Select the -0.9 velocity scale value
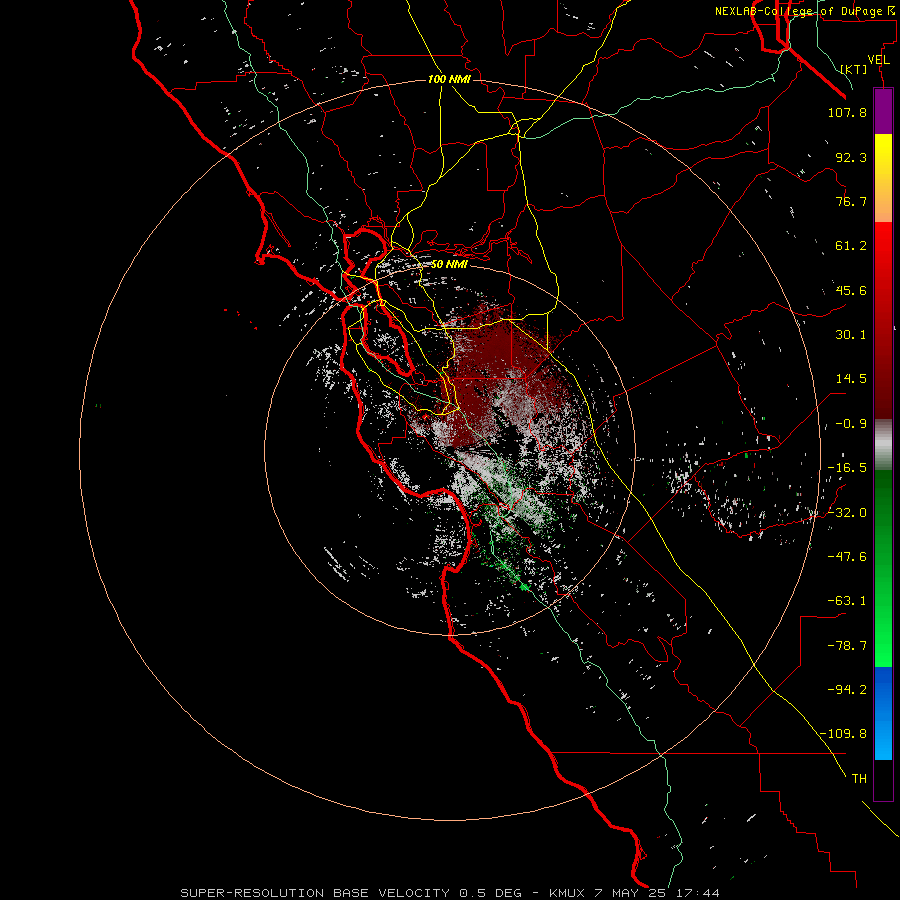Image resolution: width=900 pixels, height=900 pixels. [851, 424]
